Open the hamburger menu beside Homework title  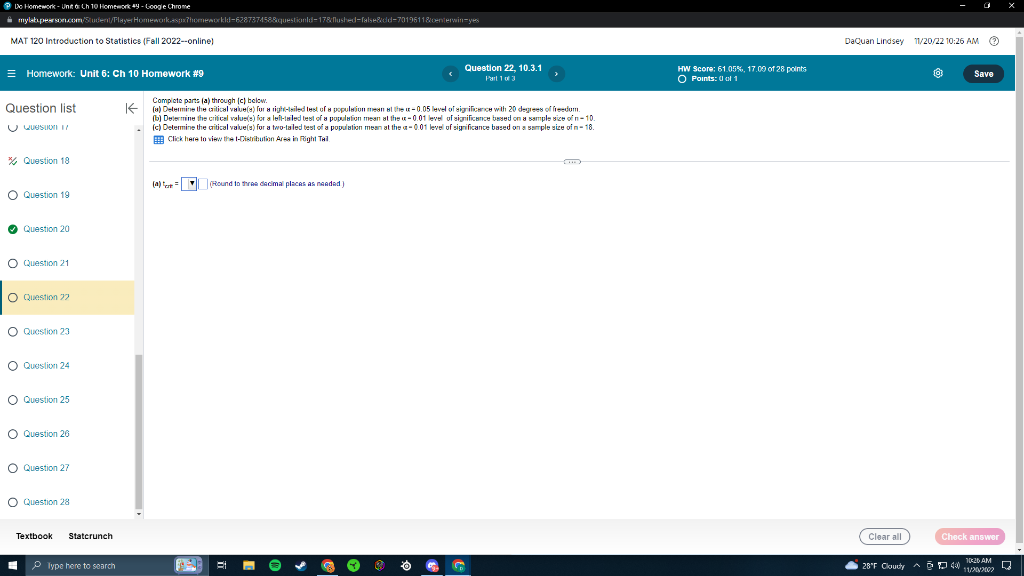click(x=11, y=74)
